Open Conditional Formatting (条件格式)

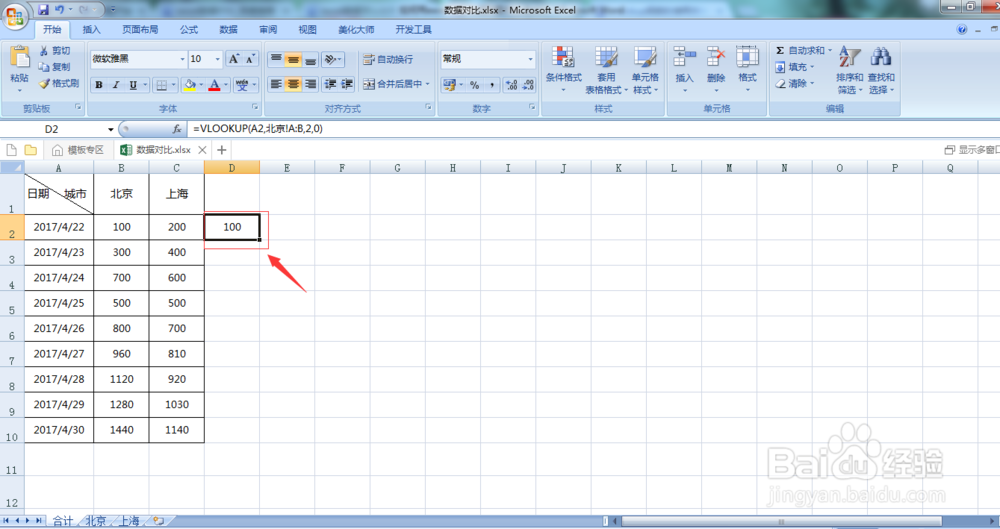coord(564,69)
